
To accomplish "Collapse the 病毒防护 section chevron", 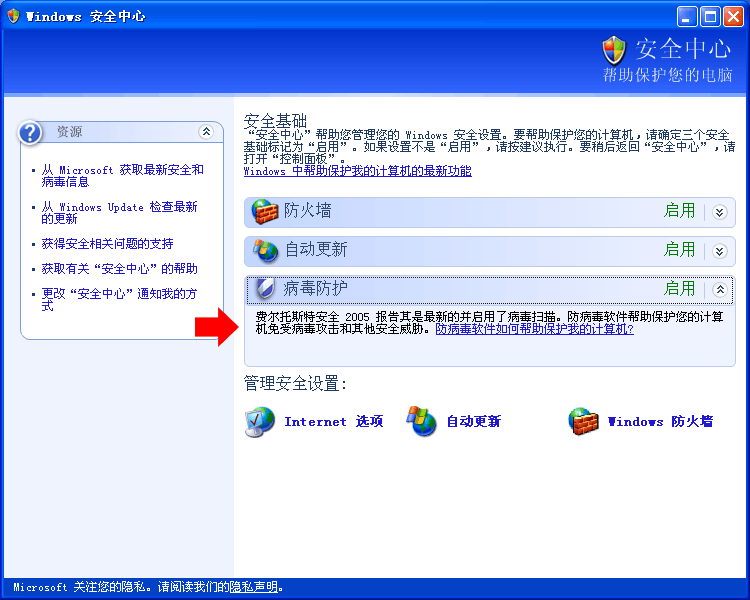I will (x=719, y=289).
